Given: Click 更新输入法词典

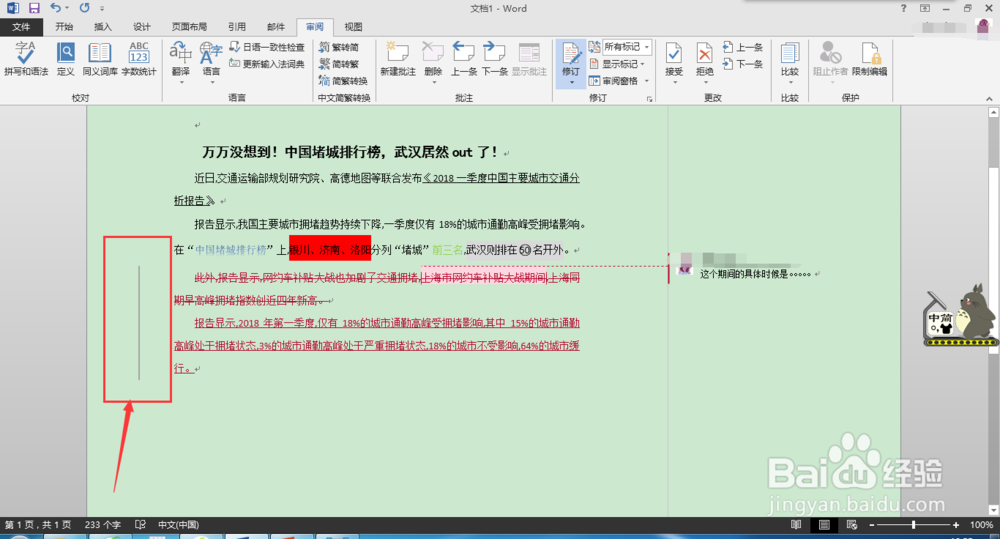Looking at the screenshot, I should pos(267,64).
